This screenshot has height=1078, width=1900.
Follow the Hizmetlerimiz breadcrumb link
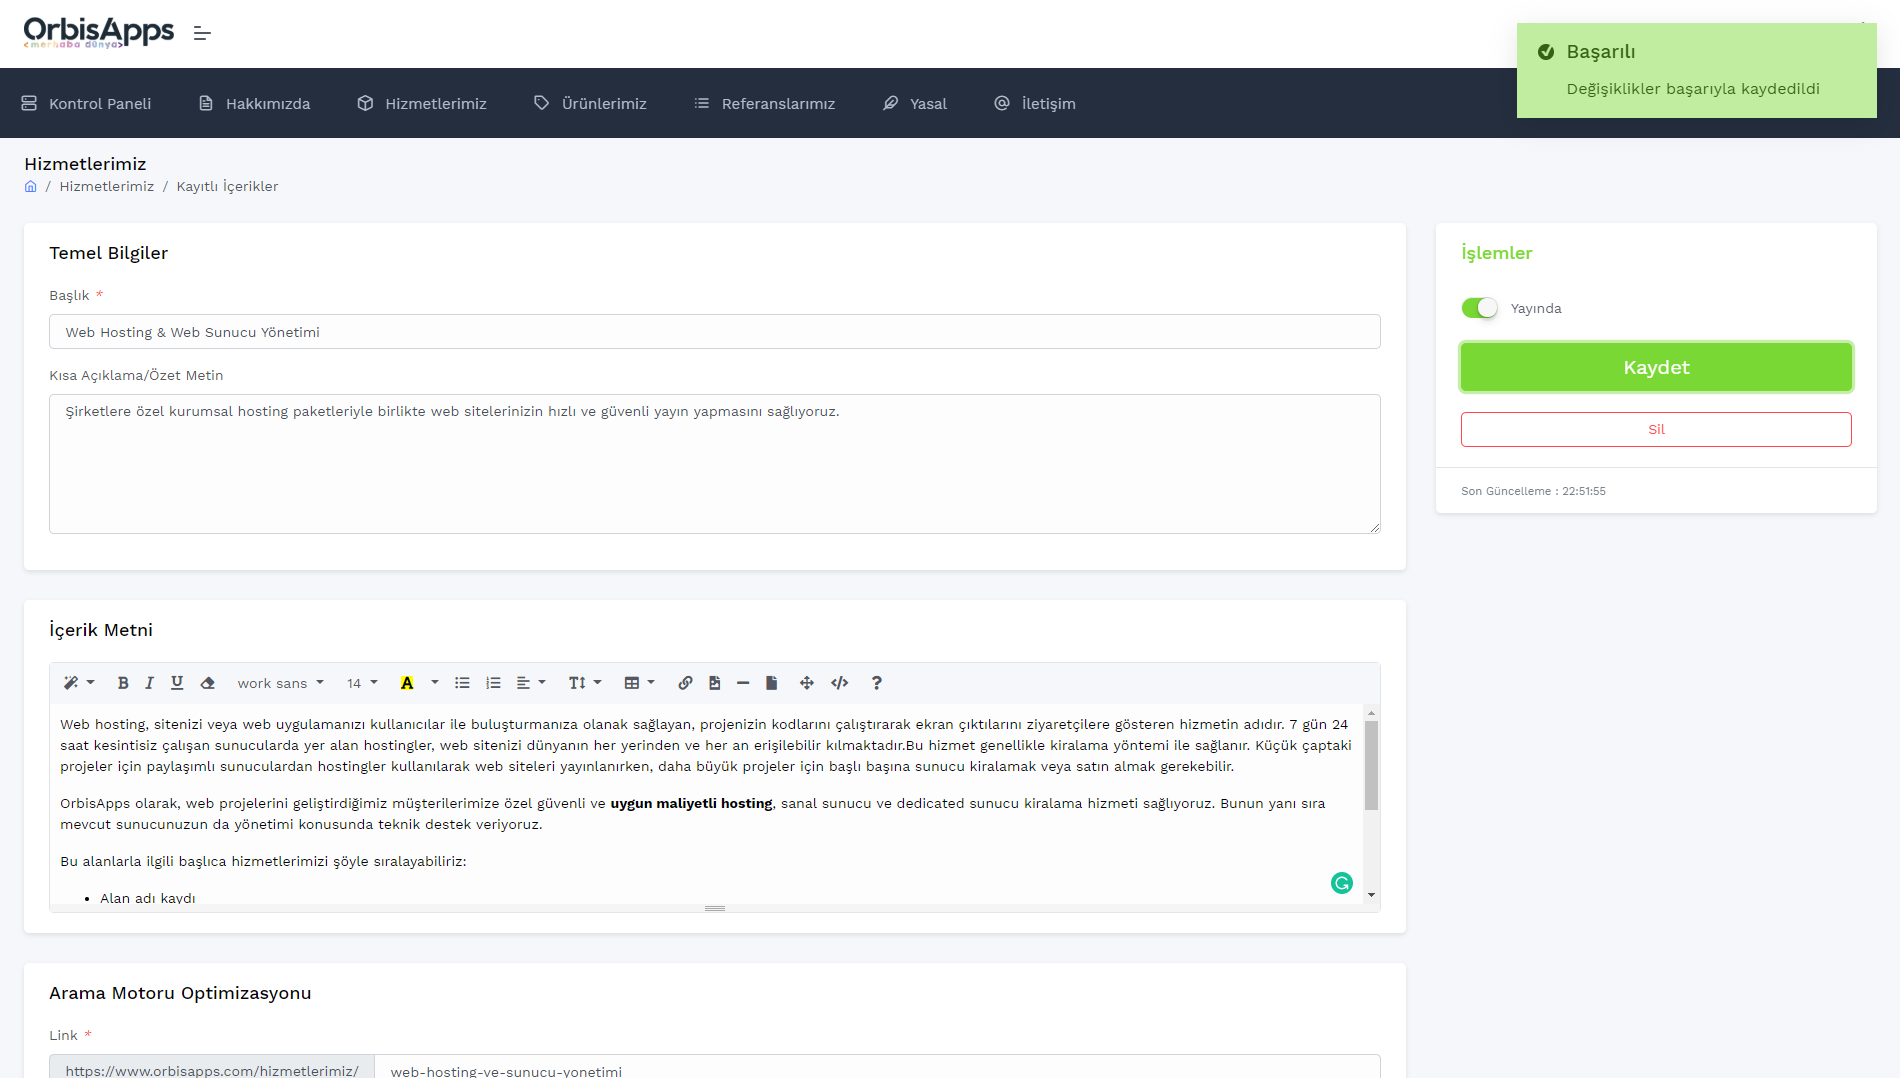107,187
